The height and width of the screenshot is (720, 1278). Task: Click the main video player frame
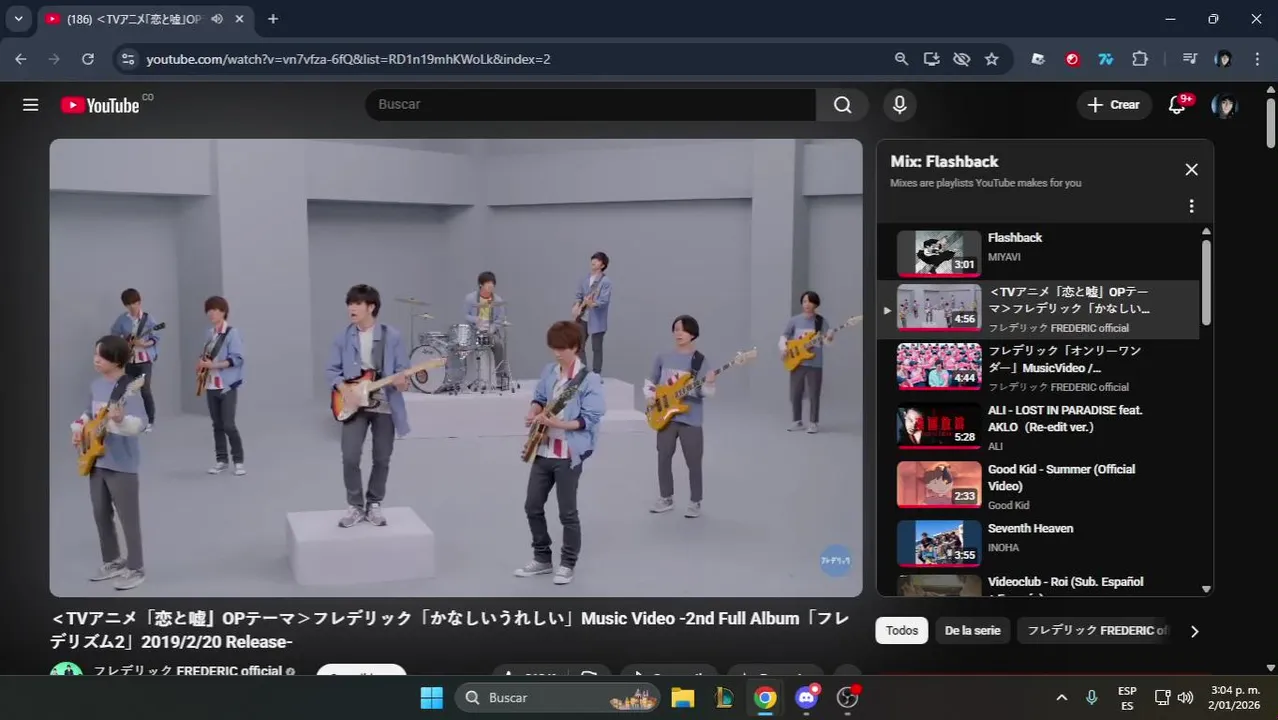coord(456,368)
